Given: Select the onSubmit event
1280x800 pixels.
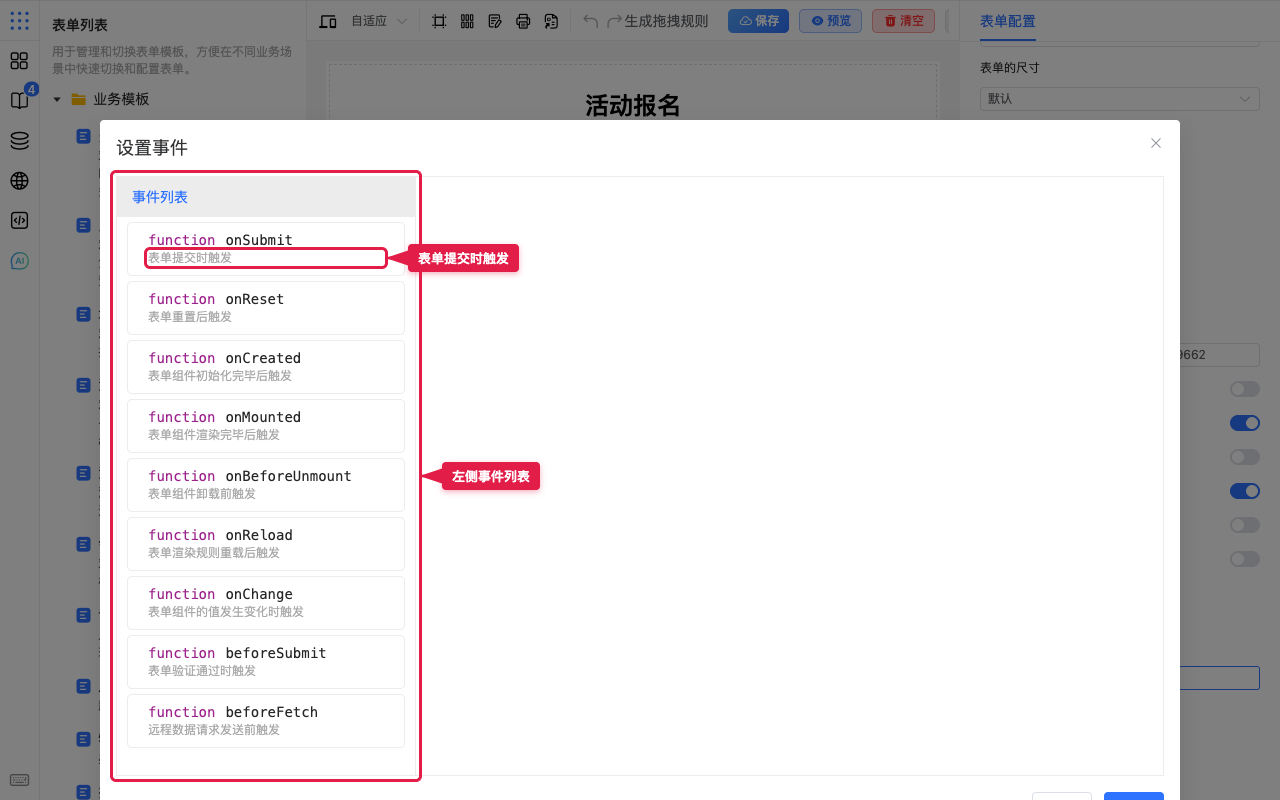Looking at the screenshot, I should (x=266, y=249).
